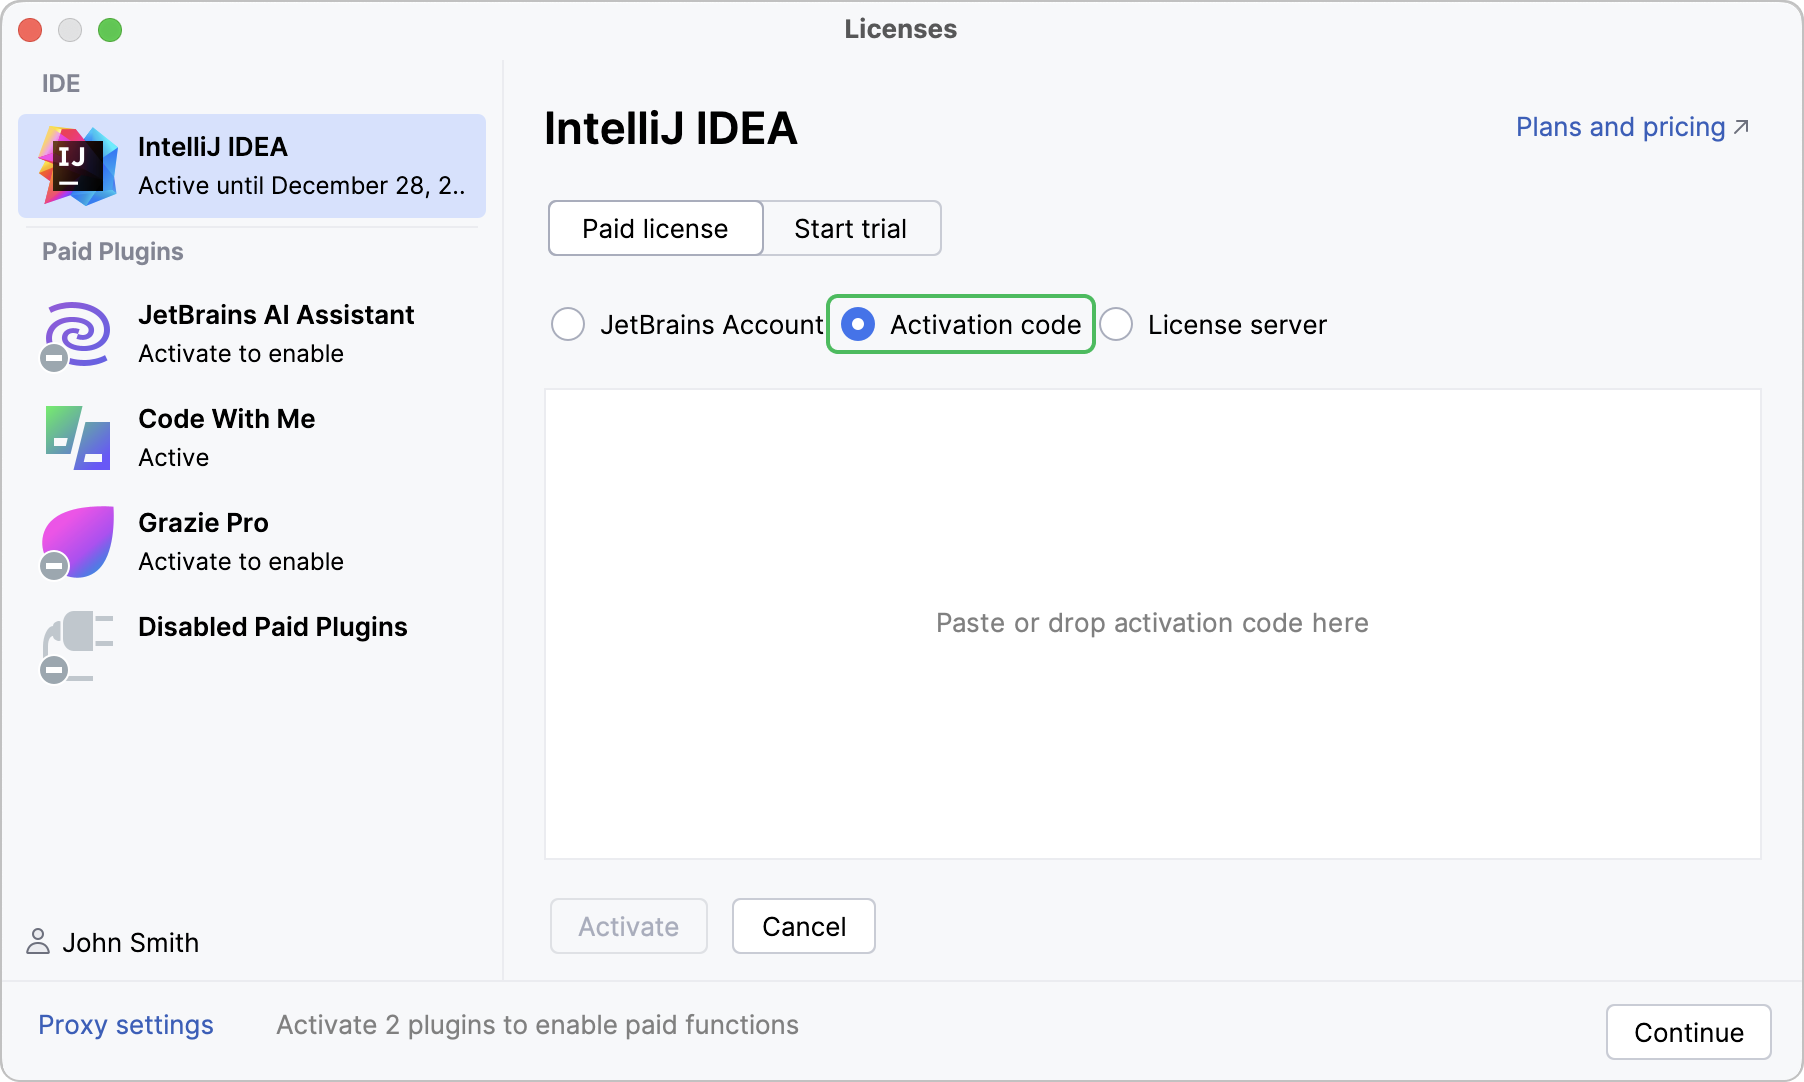Click the user profile icon beside John Smith
This screenshot has width=1804, height=1082.
coord(38,942)
